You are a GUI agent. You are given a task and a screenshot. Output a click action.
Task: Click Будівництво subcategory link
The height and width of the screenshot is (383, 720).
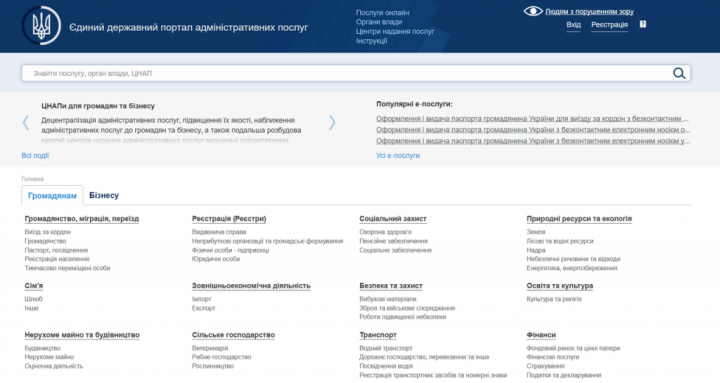tap(42, 348)
